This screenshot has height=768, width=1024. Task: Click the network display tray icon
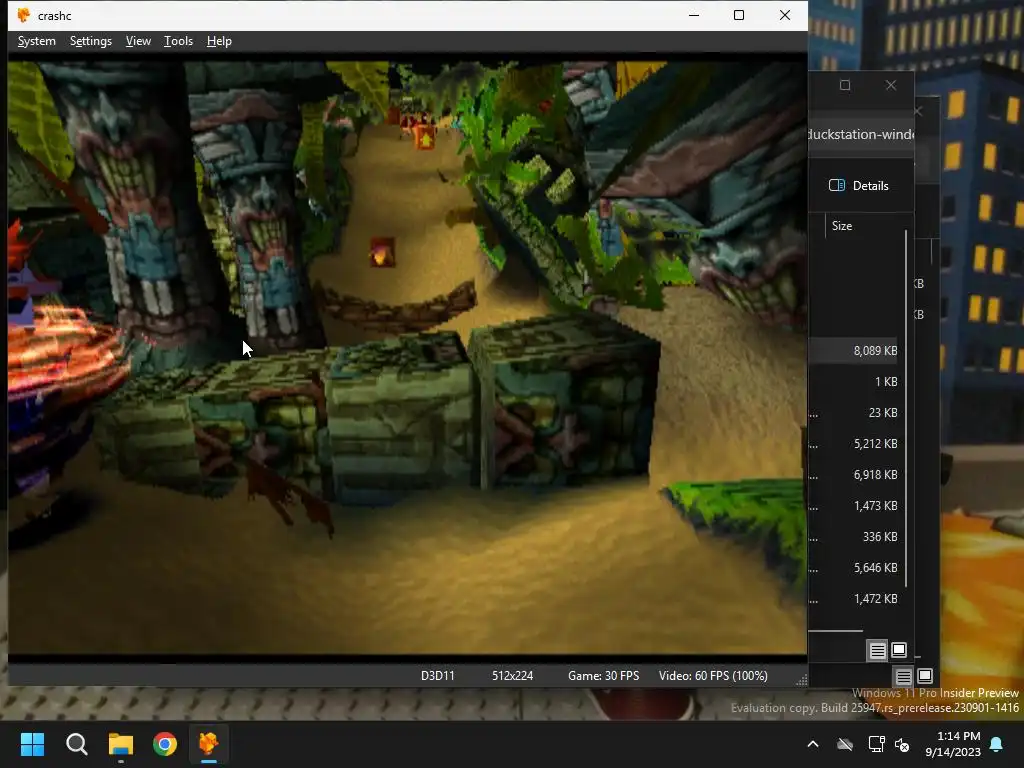(876, 744)
